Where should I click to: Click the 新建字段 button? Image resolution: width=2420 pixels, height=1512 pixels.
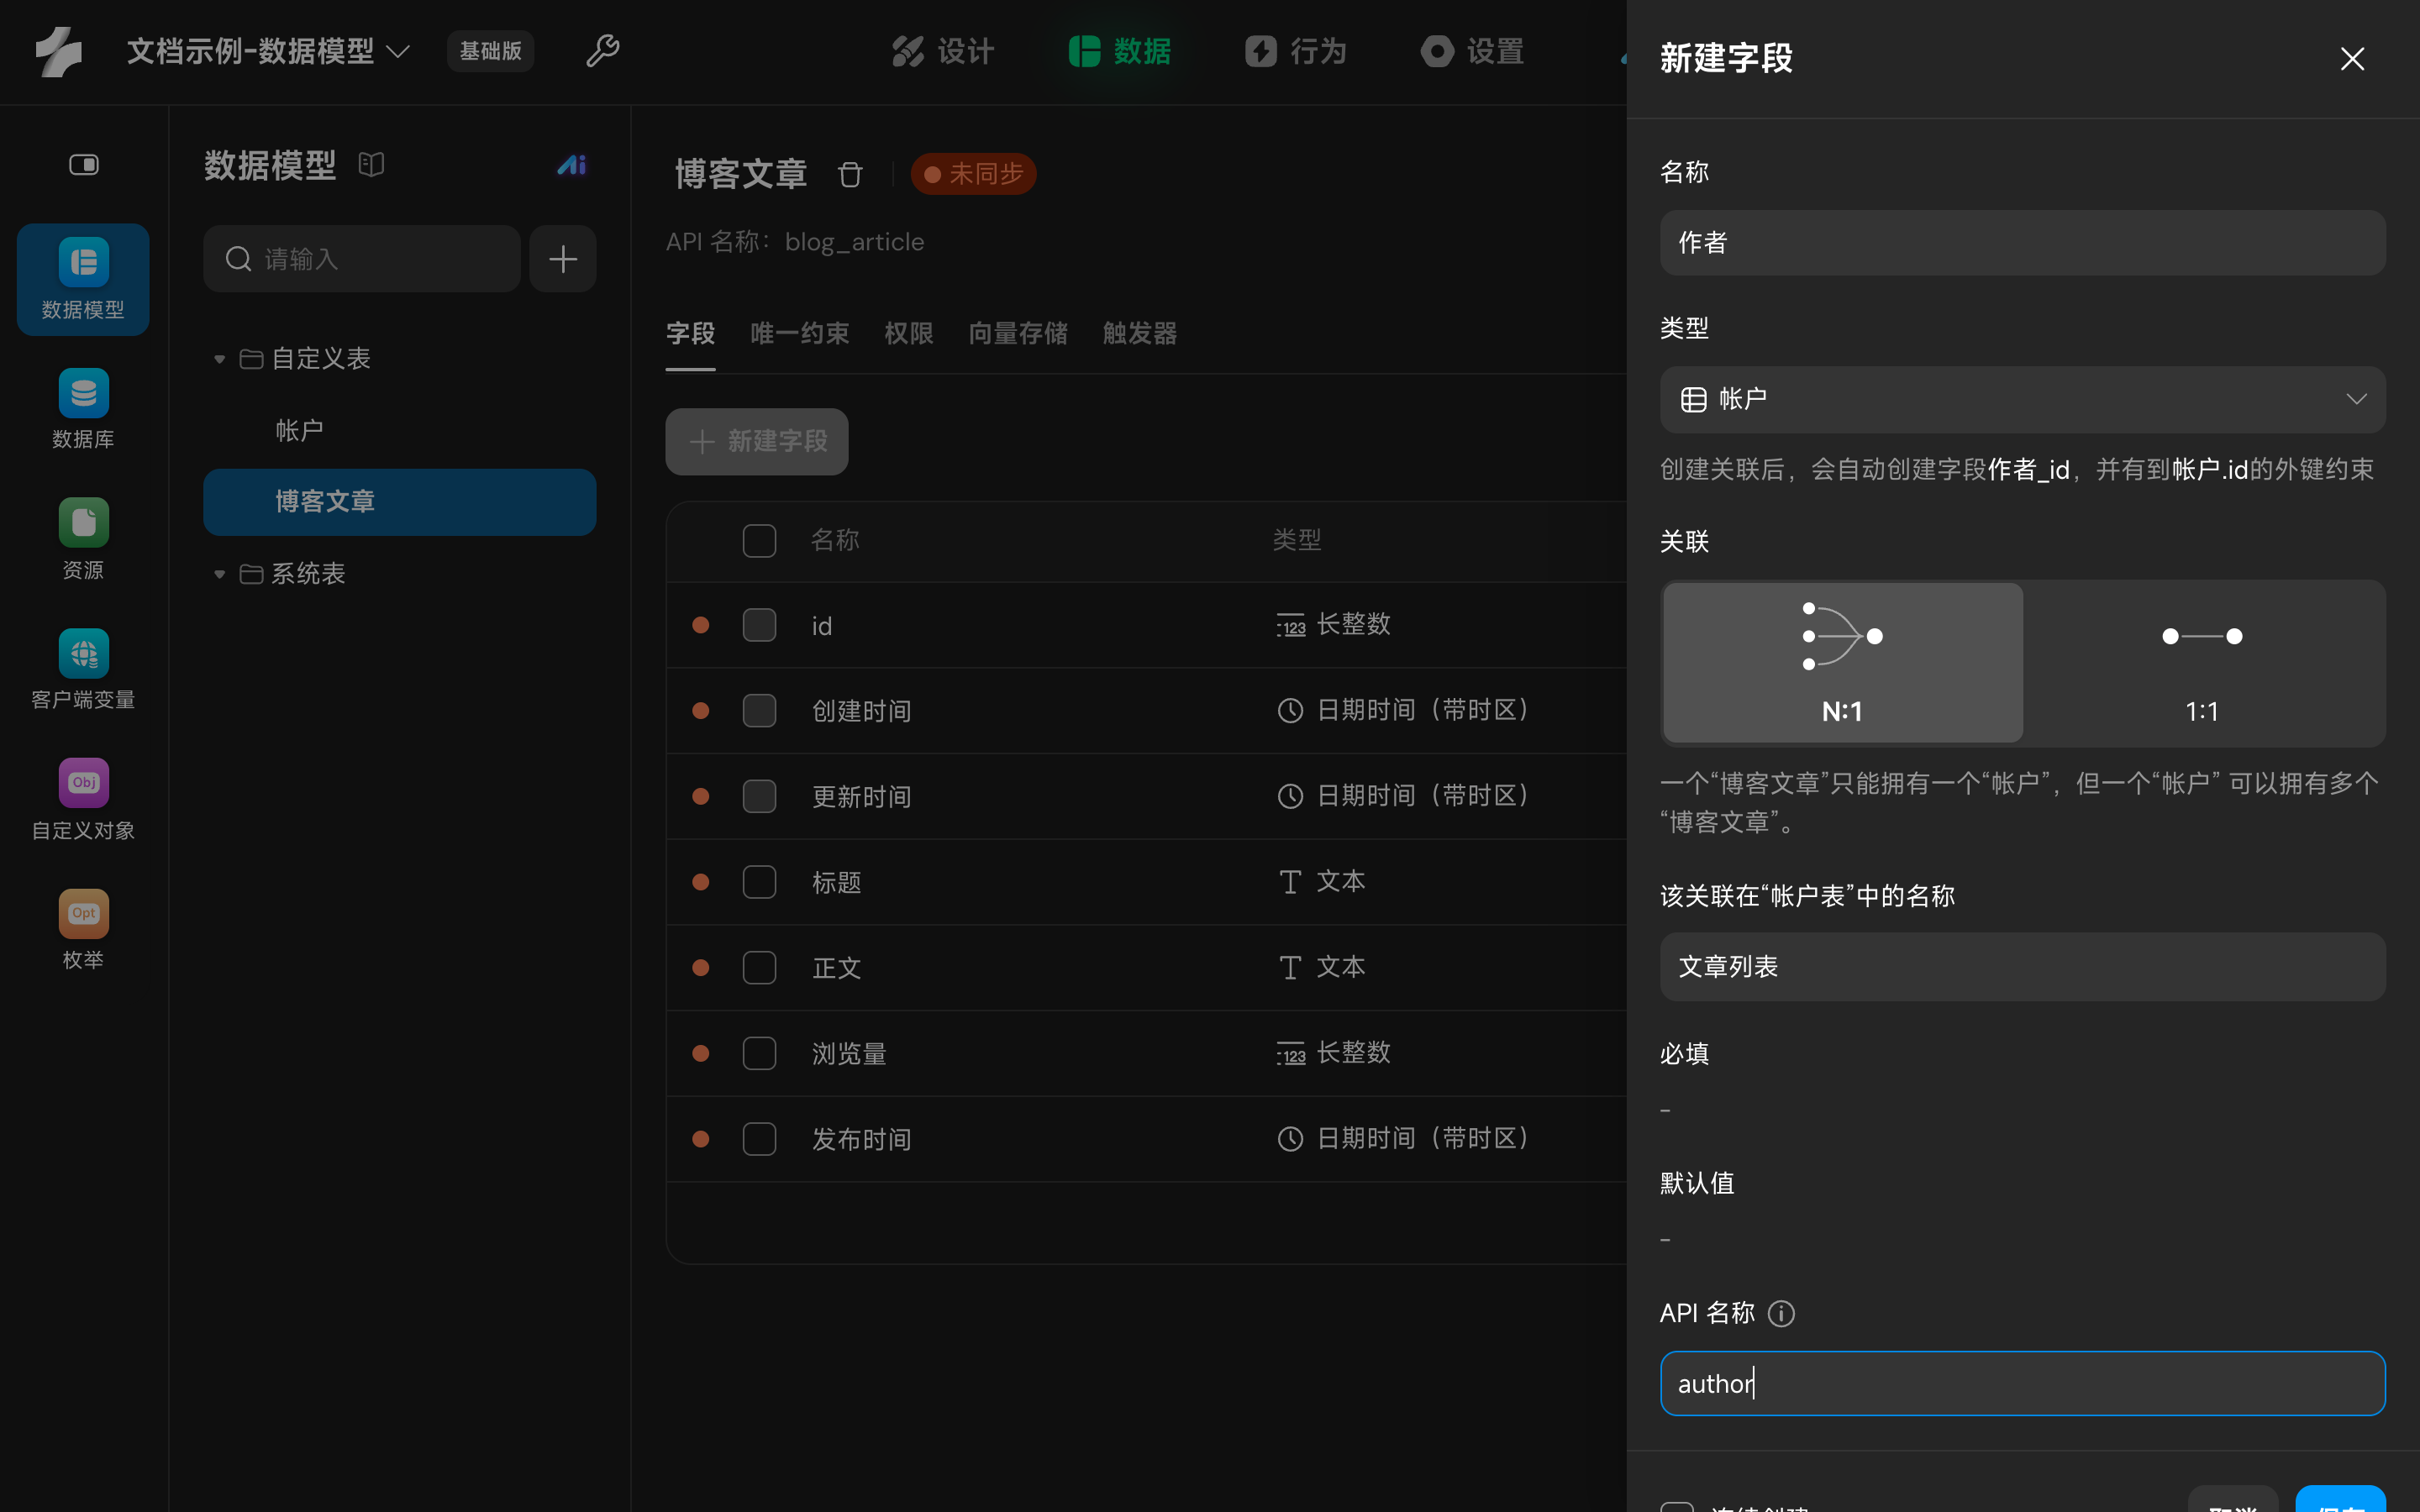pos(757,441)
